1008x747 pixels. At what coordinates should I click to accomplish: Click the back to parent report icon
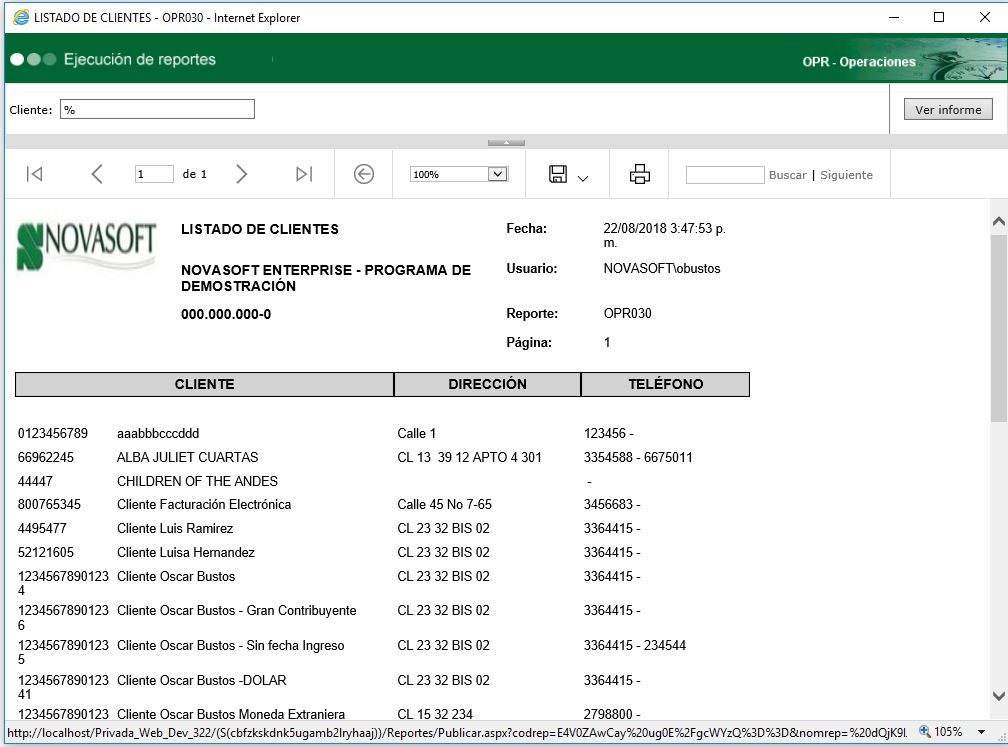(364, 174)
